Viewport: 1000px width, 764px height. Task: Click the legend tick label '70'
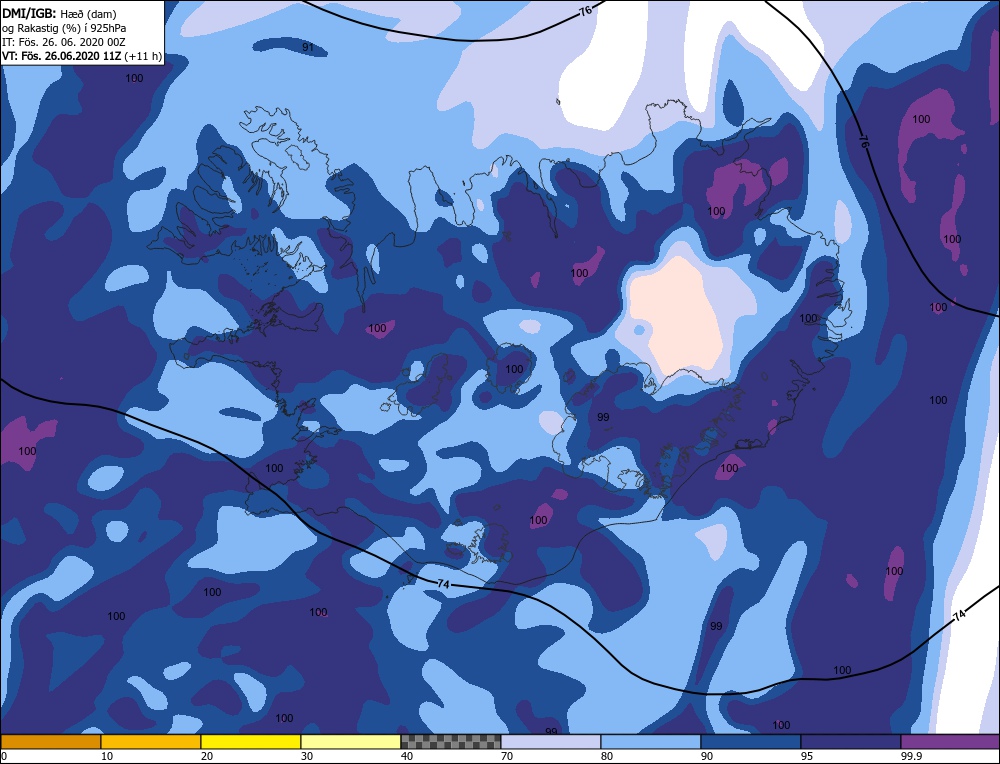click(x=507, y=756)
